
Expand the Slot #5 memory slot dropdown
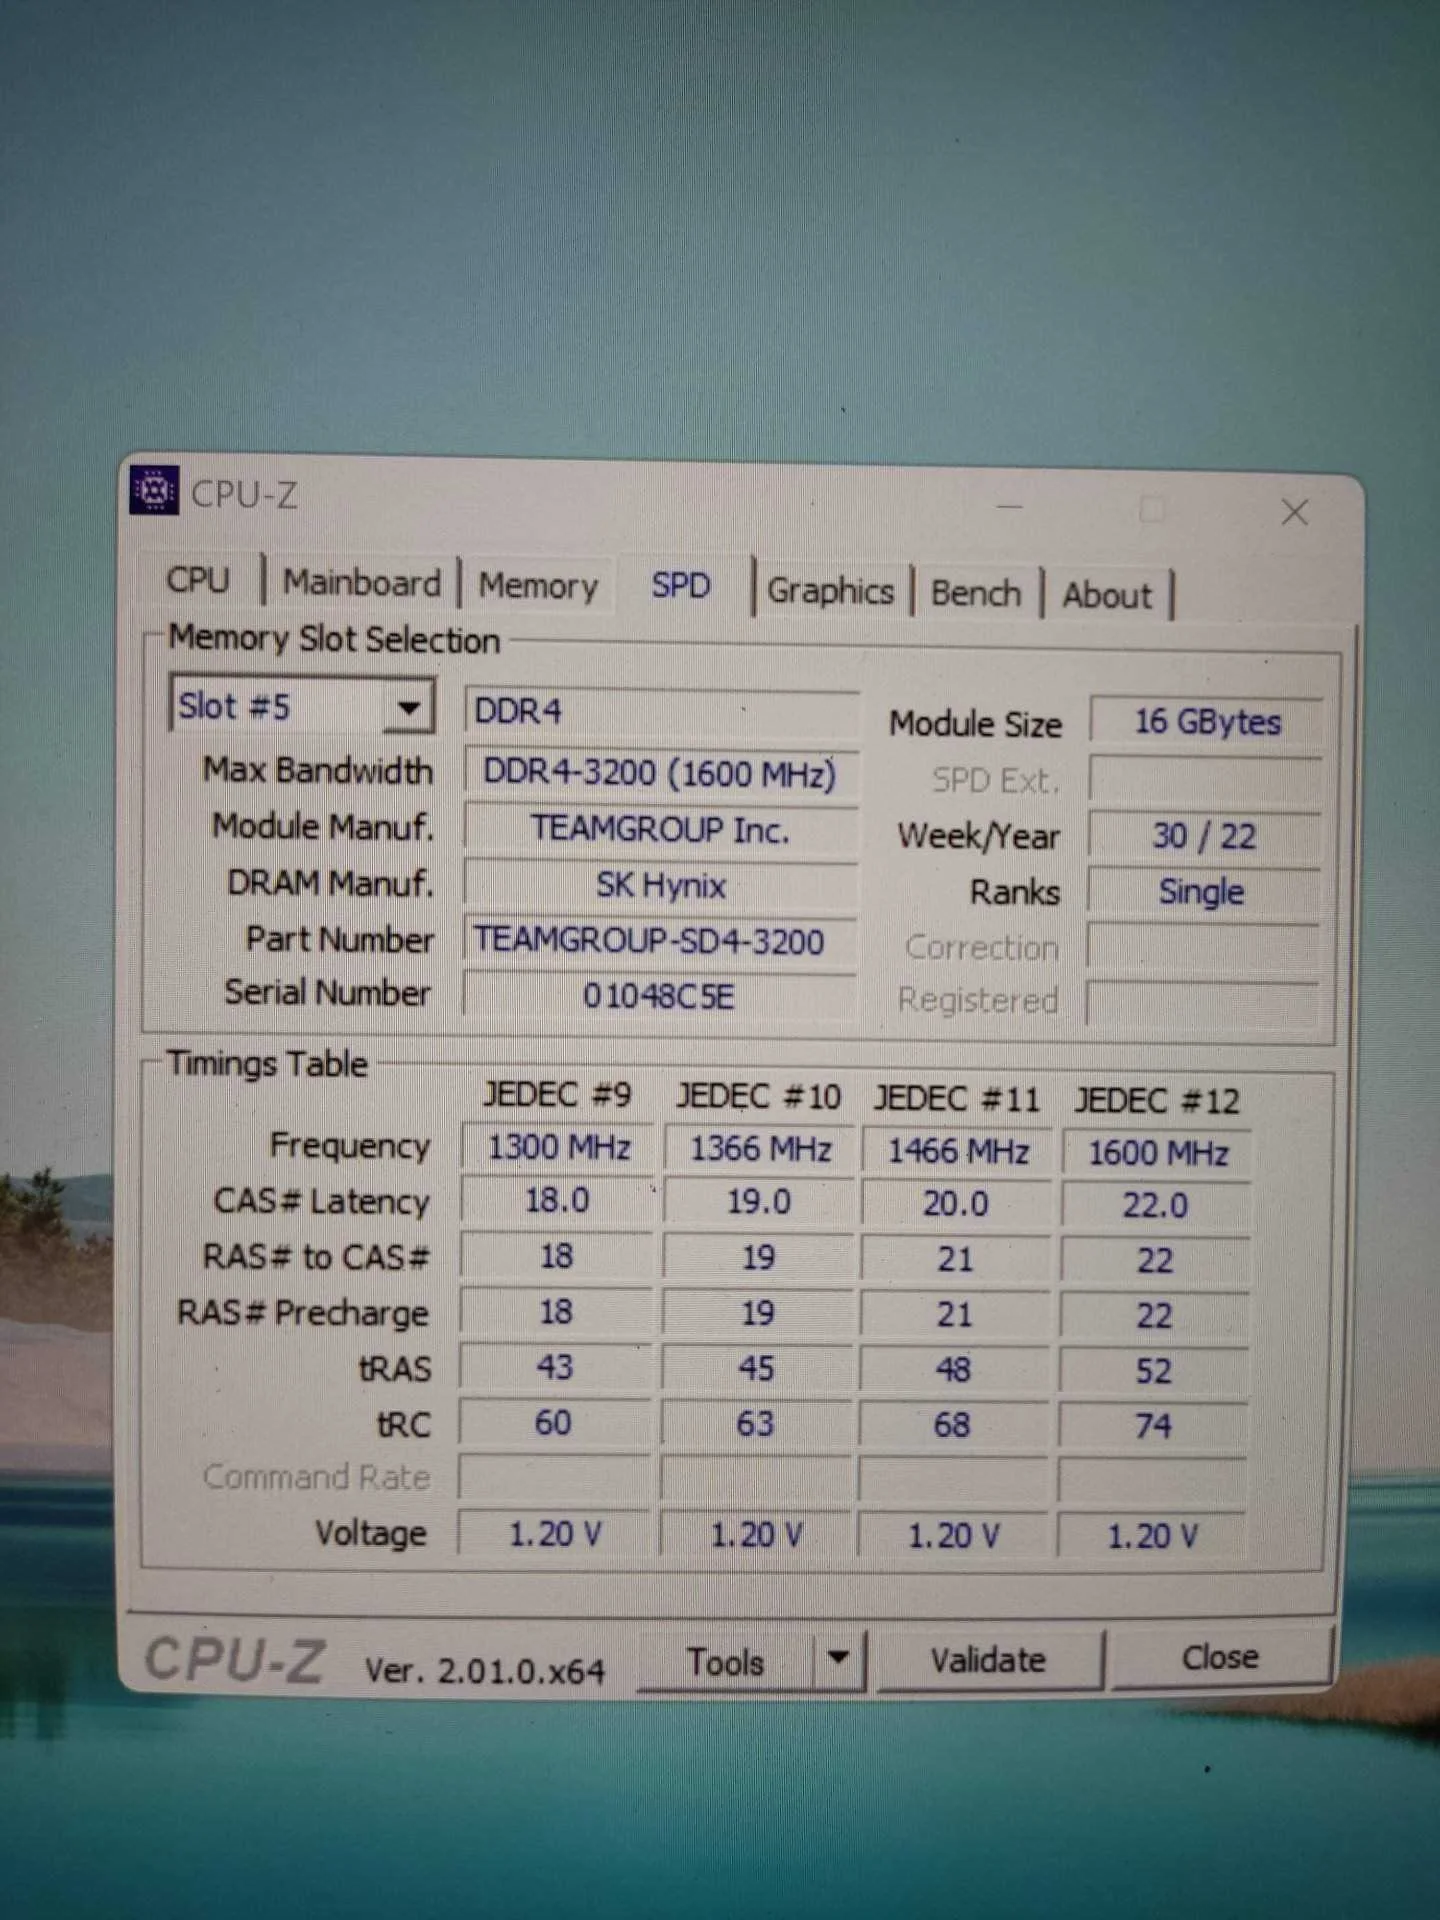(x=408, y=708)
